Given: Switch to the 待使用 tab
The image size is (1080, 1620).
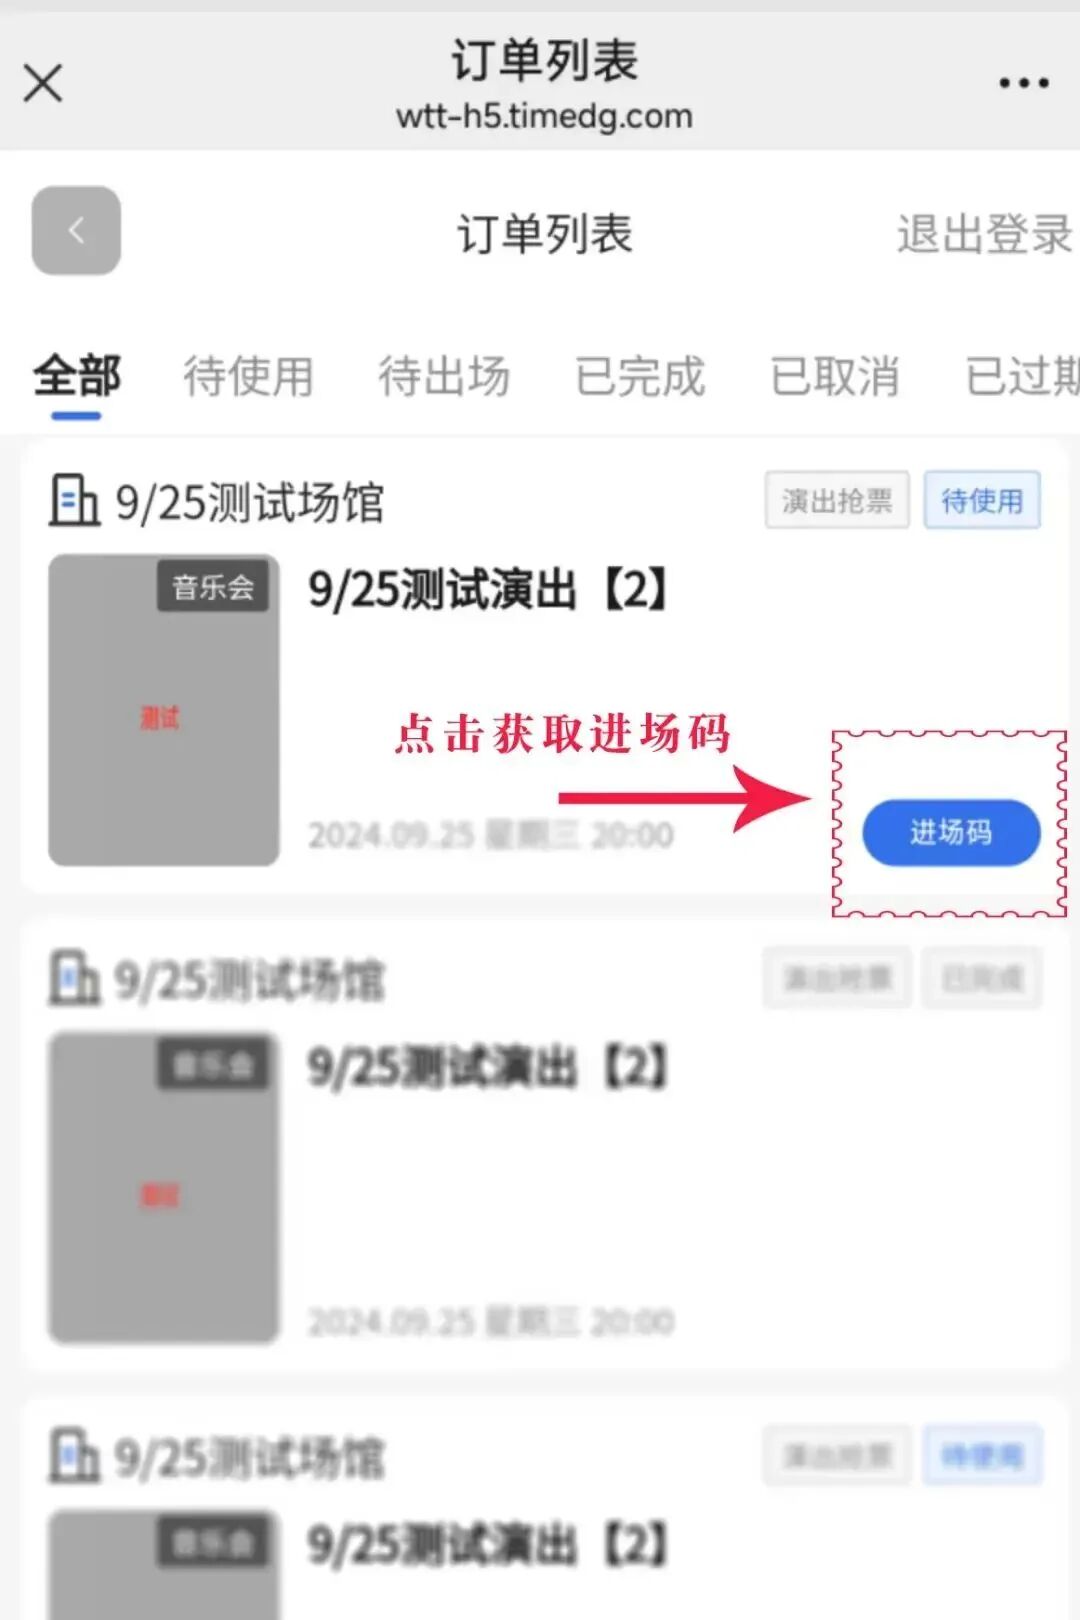Looking at the screenshot, I should (248, 377).
